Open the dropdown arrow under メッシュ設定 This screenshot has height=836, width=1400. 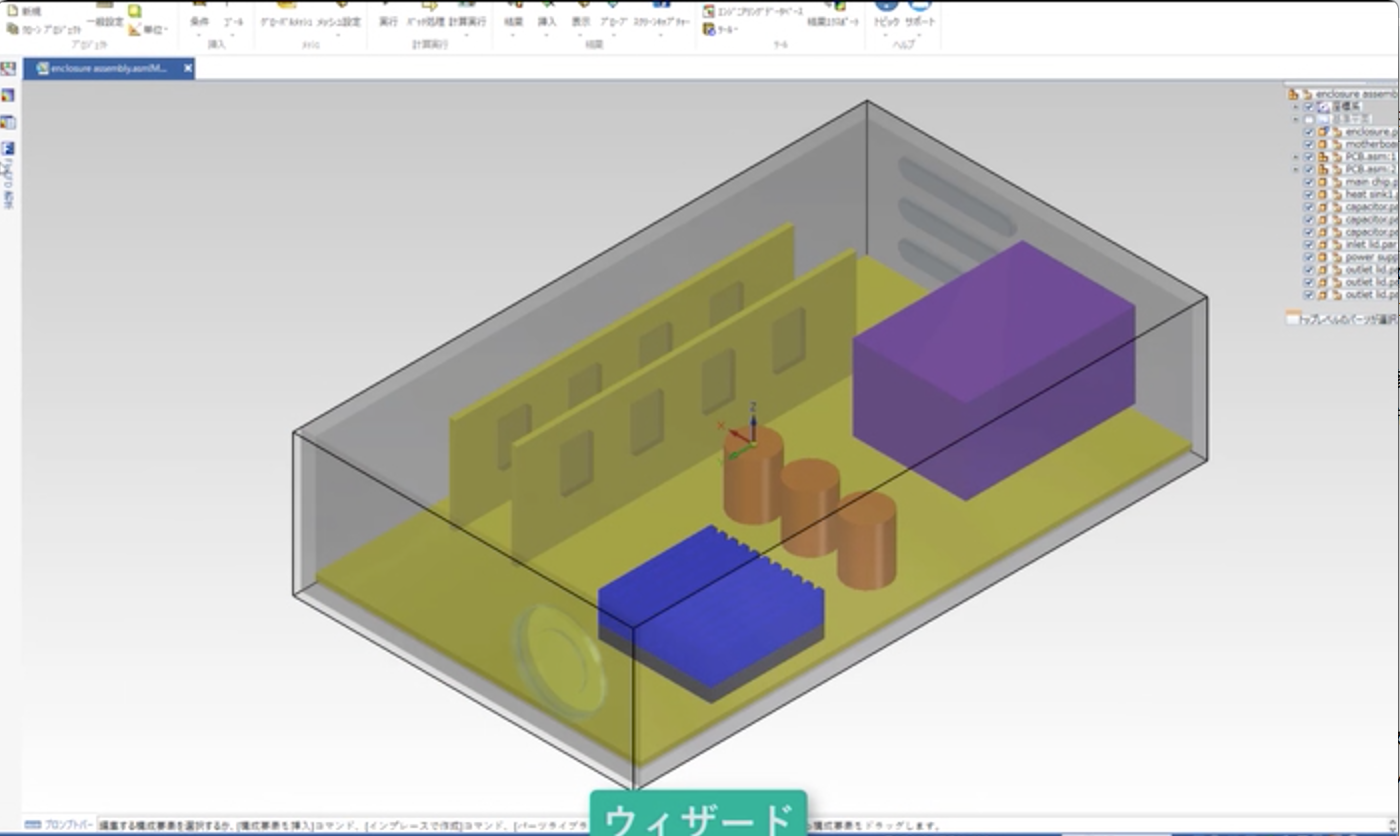click(x=338, y=35)
